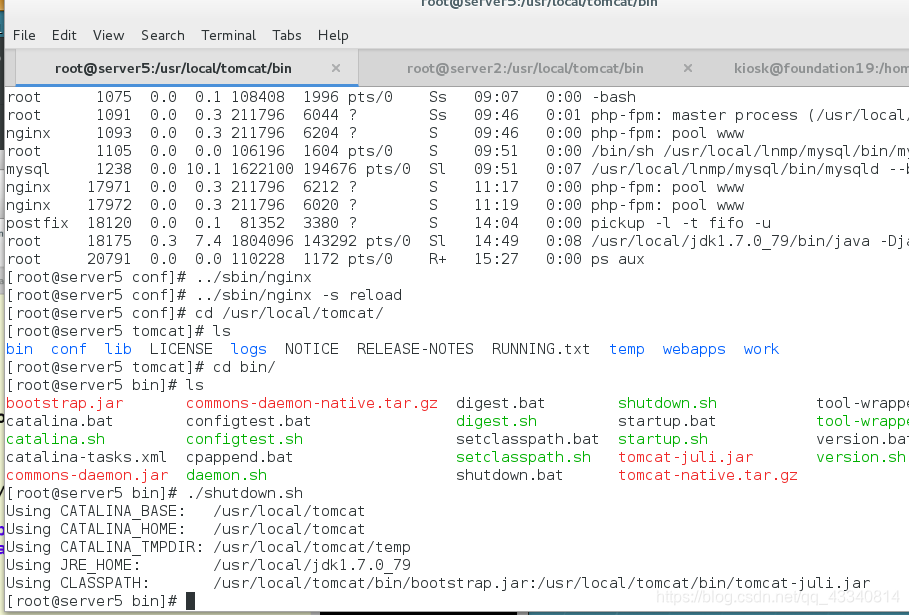Viewport: 909px width, 615px height.
Task: Open the Terminal menu
Action: pos(228,35)
